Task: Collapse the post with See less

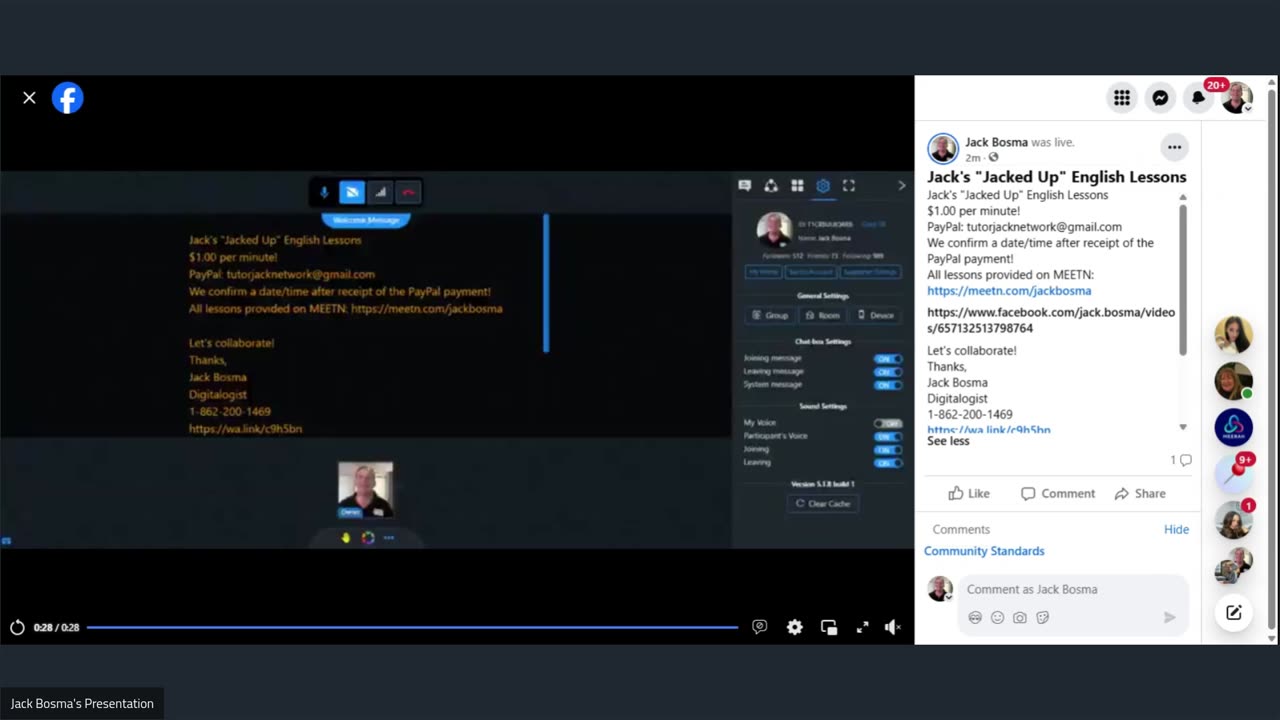Action: [948, 441]
